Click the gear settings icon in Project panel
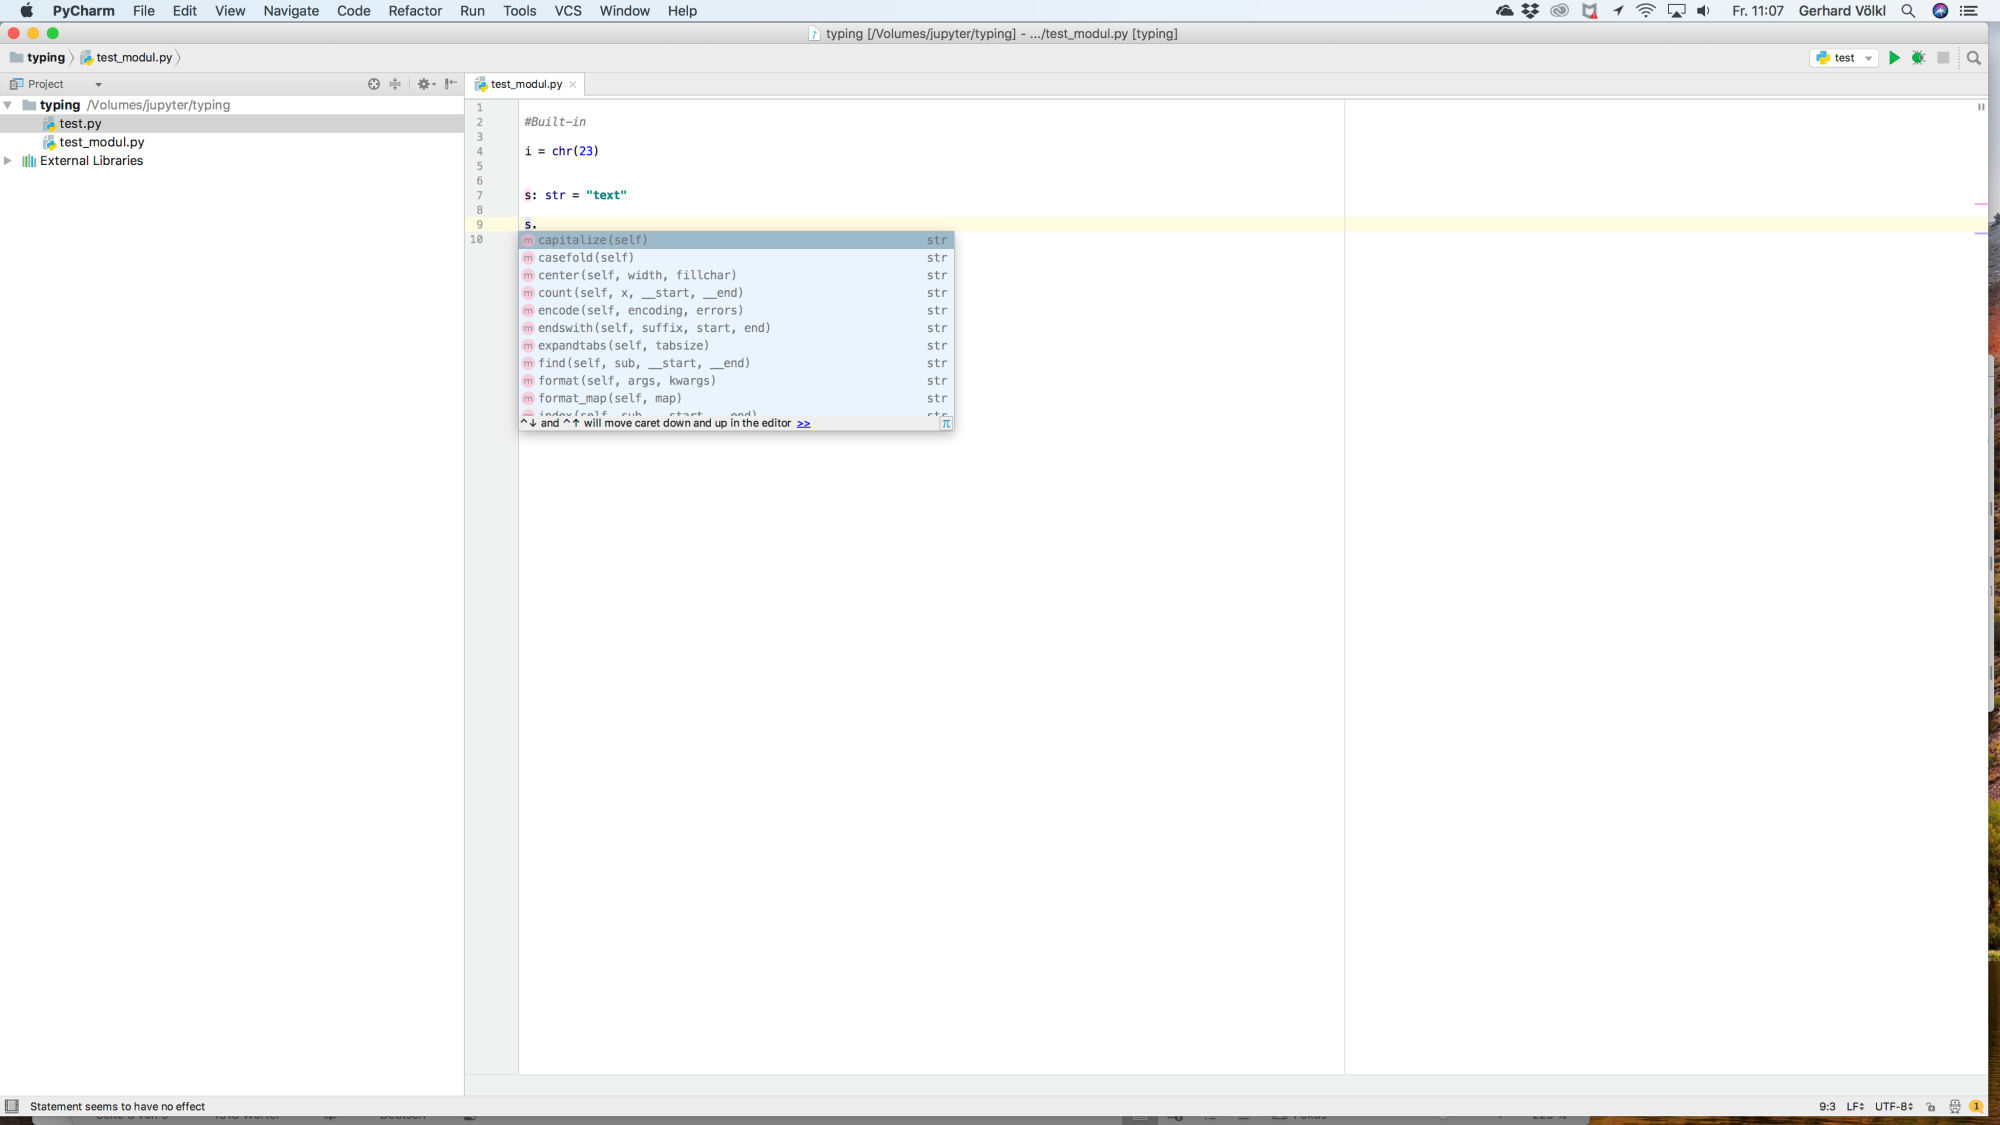Screen dimensions: 2000x1125 (x=424, y=84)
